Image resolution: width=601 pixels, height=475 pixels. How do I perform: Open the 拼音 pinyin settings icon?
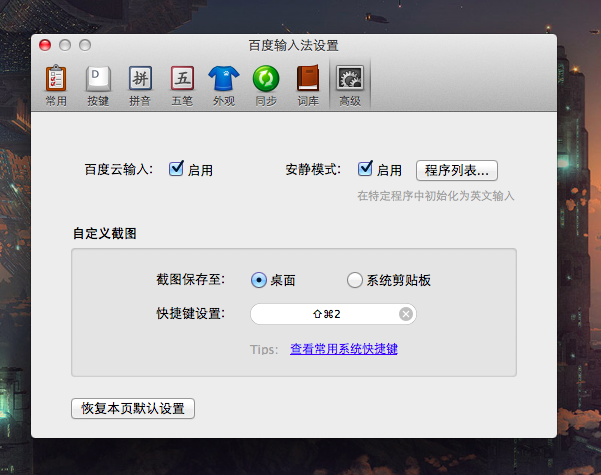140,85
